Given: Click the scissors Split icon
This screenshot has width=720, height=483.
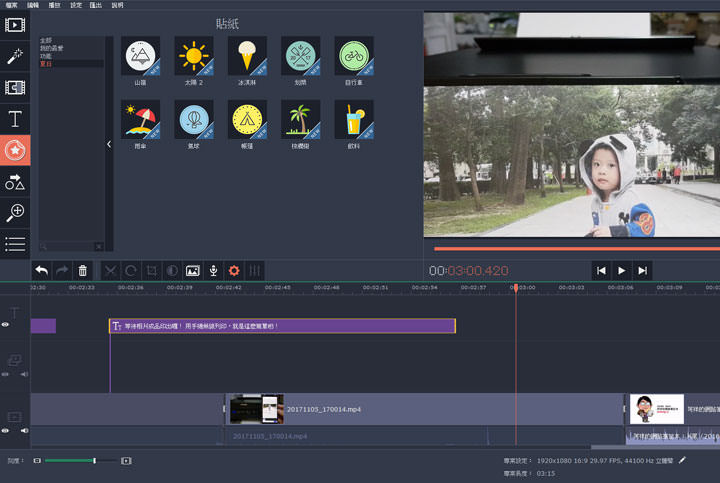Looking at the screenshot, I should point(110,271).
